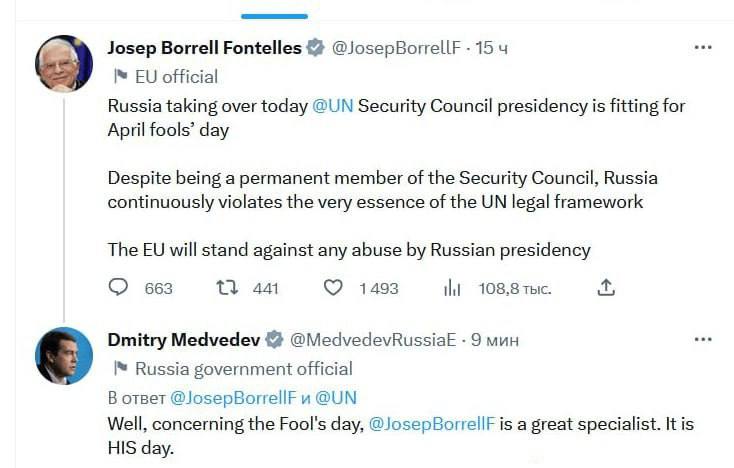The height and width of the screenshot is (468, 734).
Task: Open Dmitry Medvedev's profile avatar
Action: 64,356
